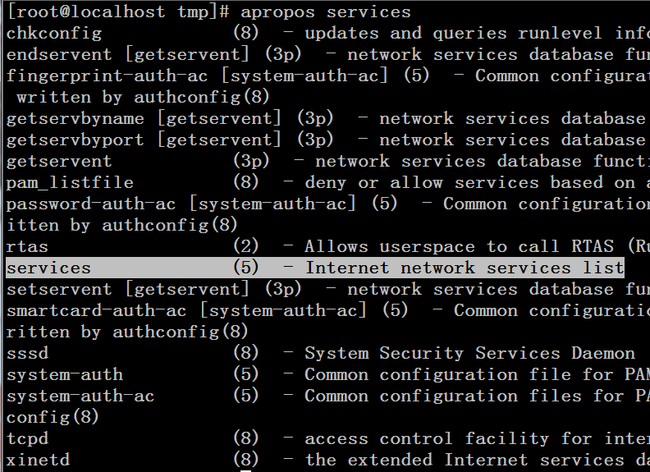Click the tcpd access control line
650x472 pixels.
pos(328,438)
